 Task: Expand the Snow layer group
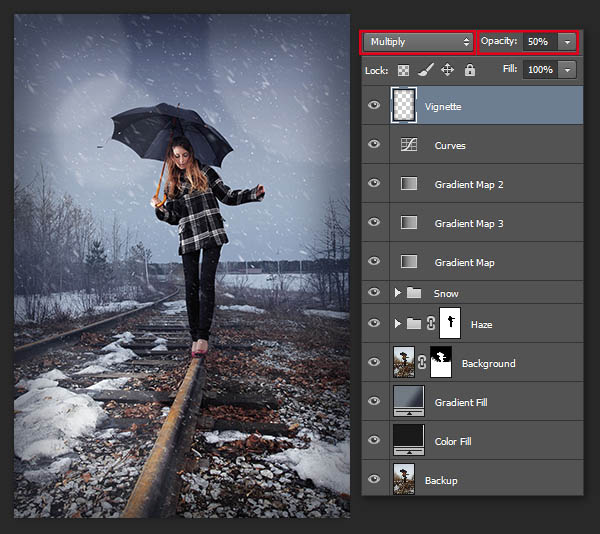(398, 293)
